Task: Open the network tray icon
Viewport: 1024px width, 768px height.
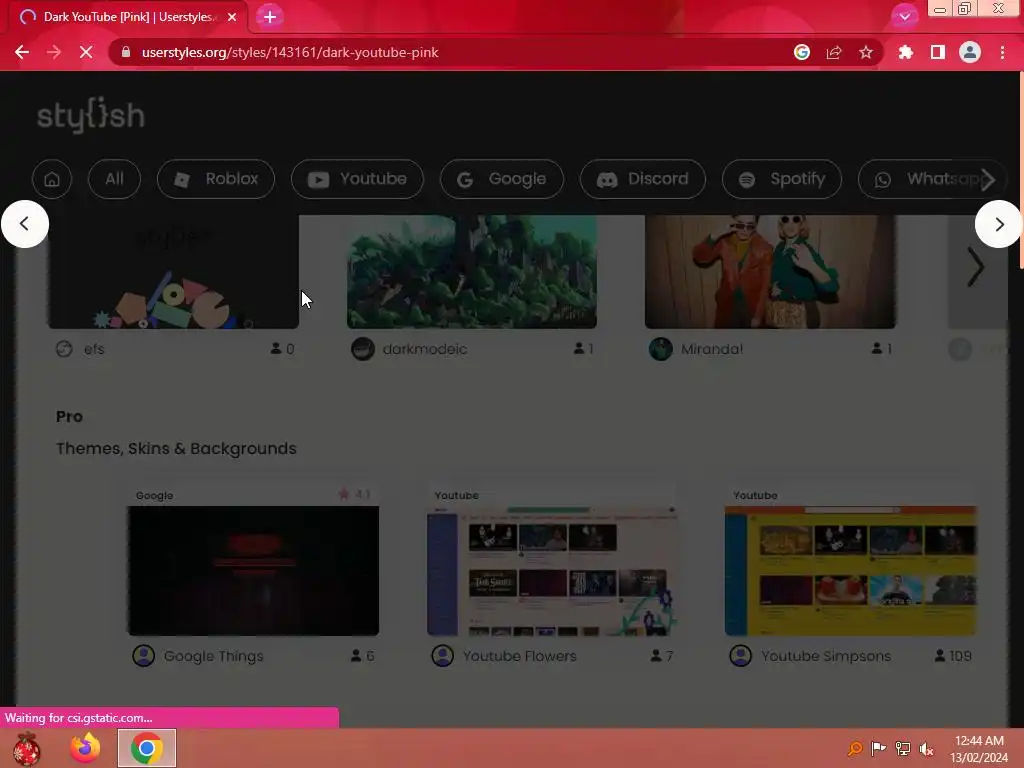Action: [x=903, y=748]
